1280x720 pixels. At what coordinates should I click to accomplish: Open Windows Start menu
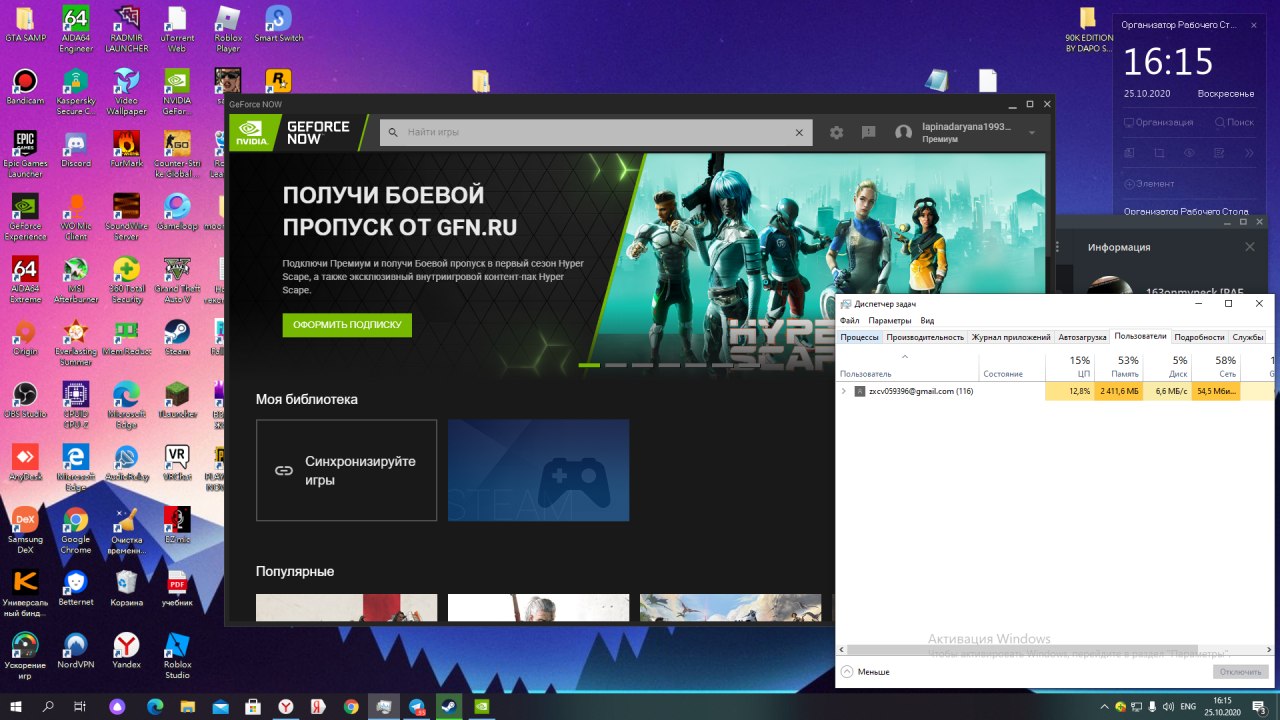pos(15,706)
